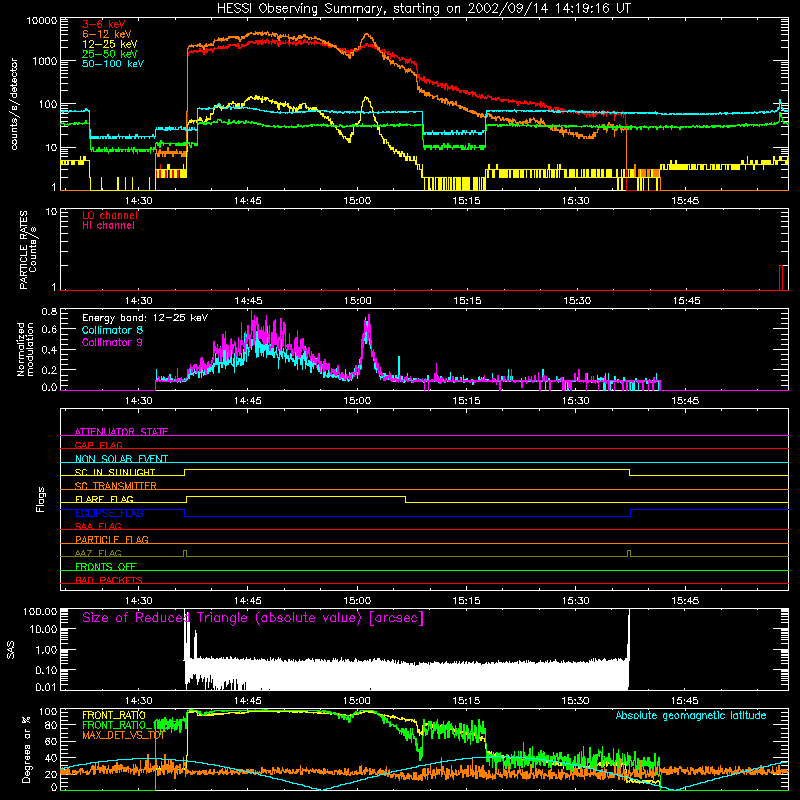Select the yellow FRONT_RATIO legend entry

pos(114,715)
